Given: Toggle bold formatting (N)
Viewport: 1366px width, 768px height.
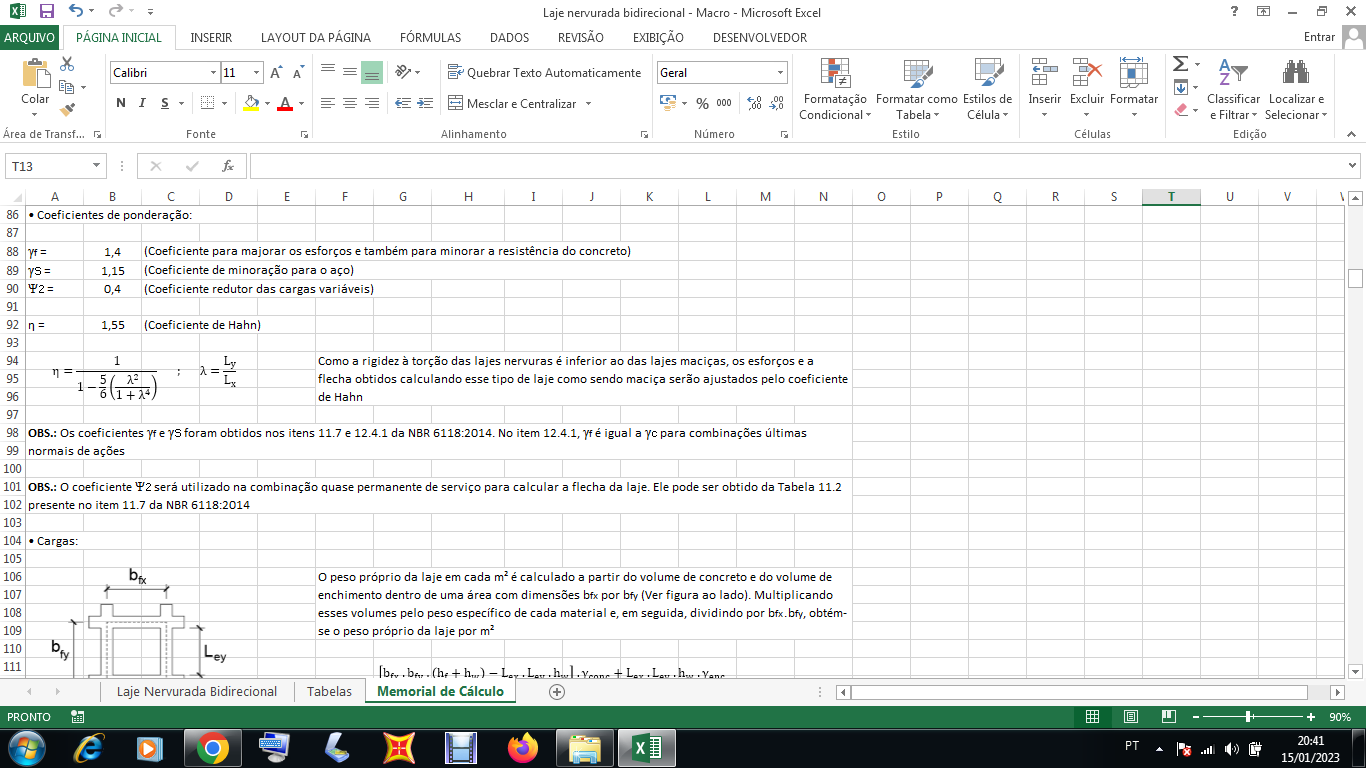Looking at the screenshot, I should click(121, 103).
